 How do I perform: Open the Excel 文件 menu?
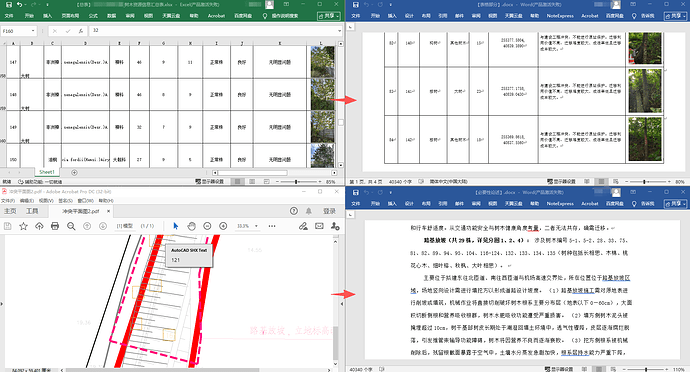point(9,16)
